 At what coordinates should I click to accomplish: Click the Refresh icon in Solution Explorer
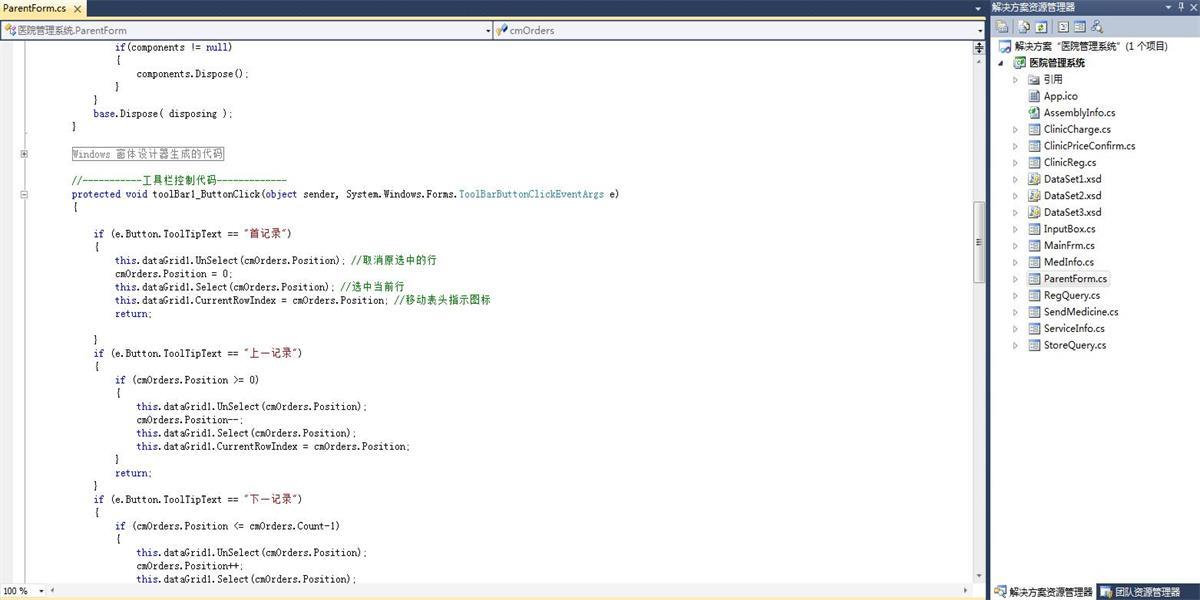pos(1041,27)
